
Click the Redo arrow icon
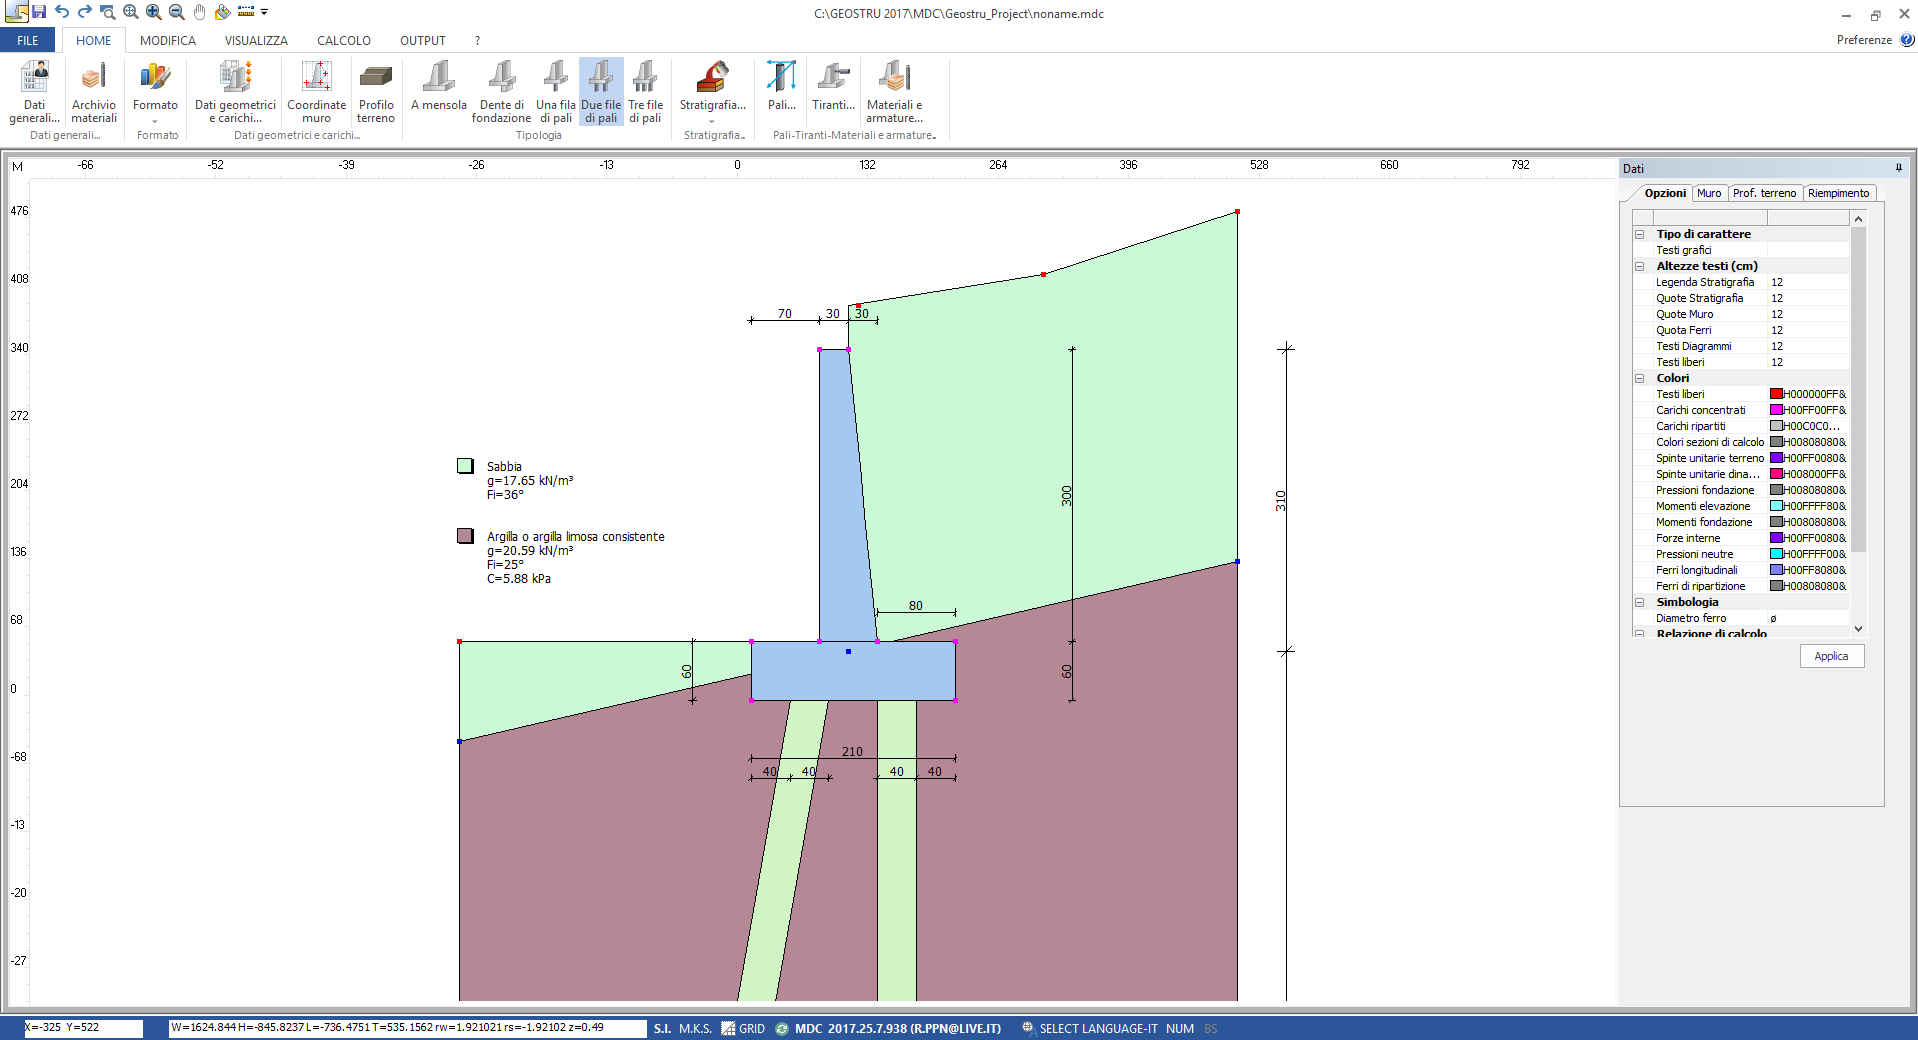pos(85,12)
